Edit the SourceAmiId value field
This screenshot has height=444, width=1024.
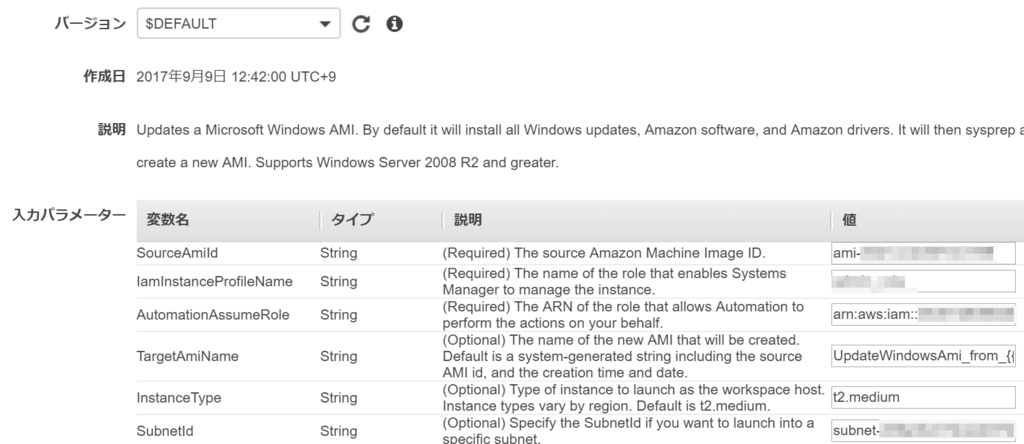click(x=923, y=253)
